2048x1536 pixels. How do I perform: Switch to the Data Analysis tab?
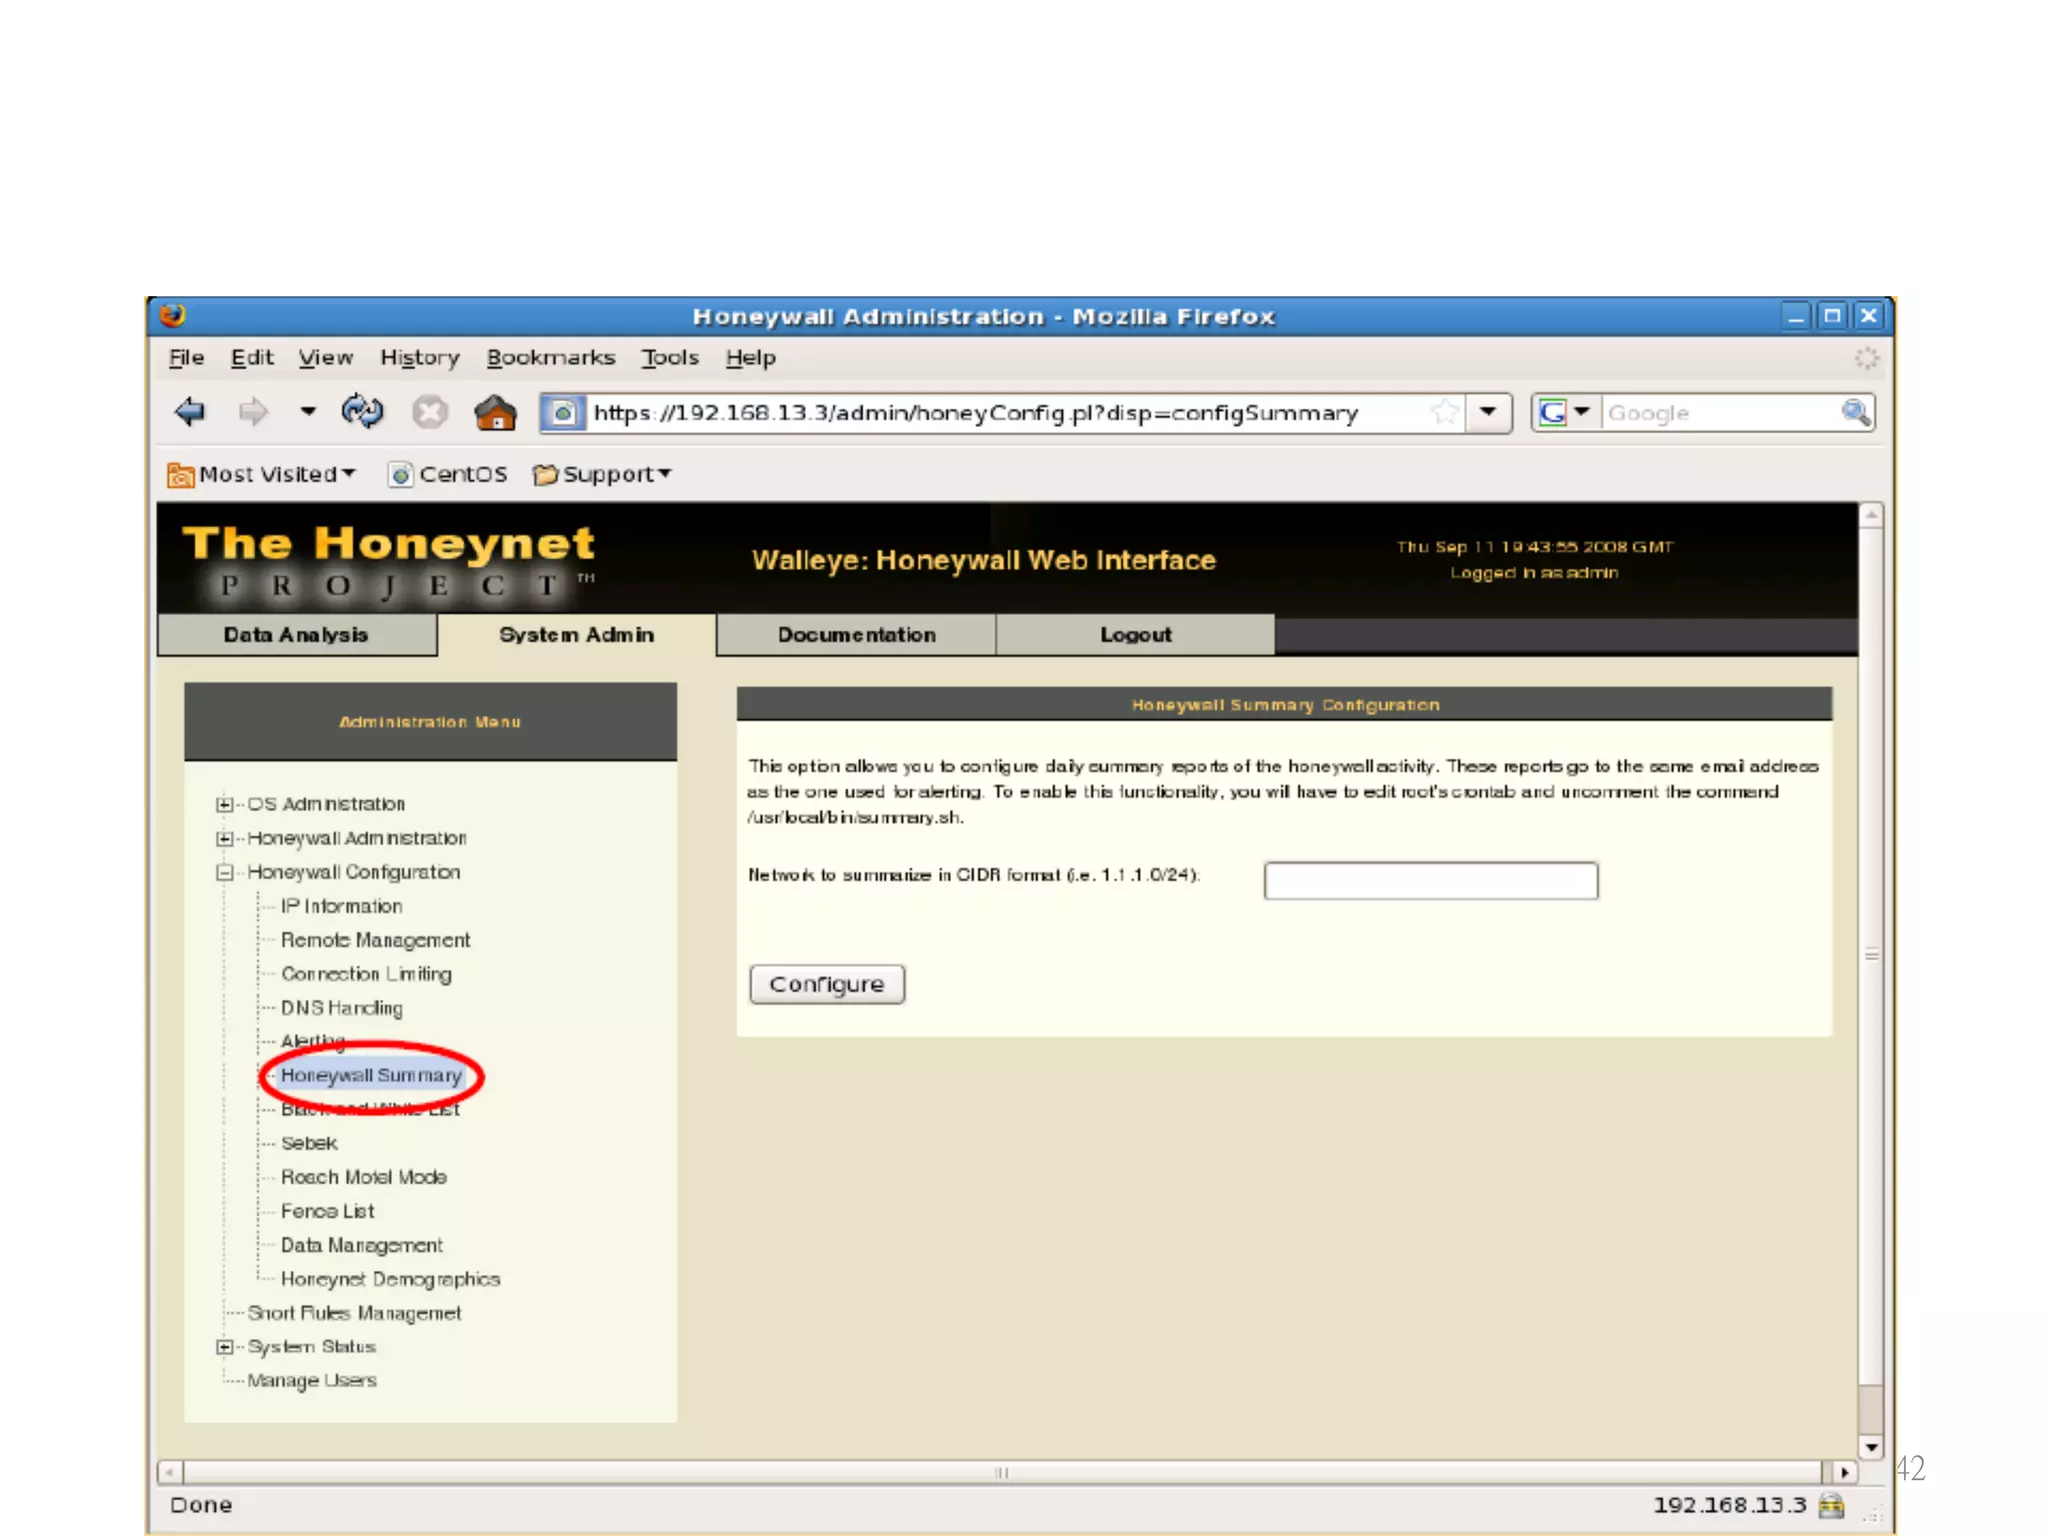[x=296, y=635]
